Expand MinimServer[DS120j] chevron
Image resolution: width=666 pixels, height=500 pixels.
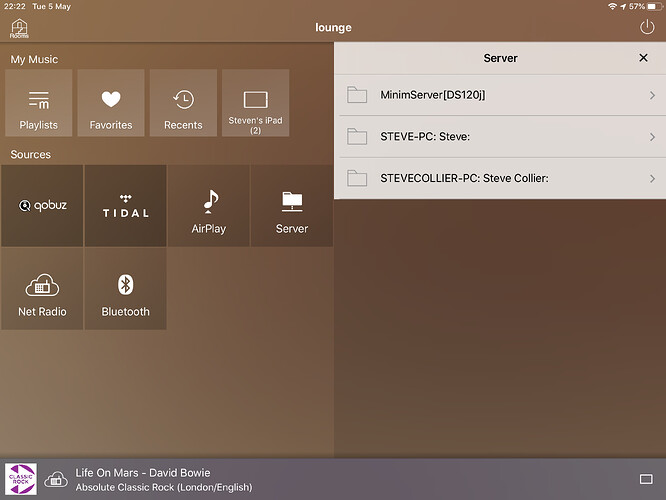click(x=652, y=95)
